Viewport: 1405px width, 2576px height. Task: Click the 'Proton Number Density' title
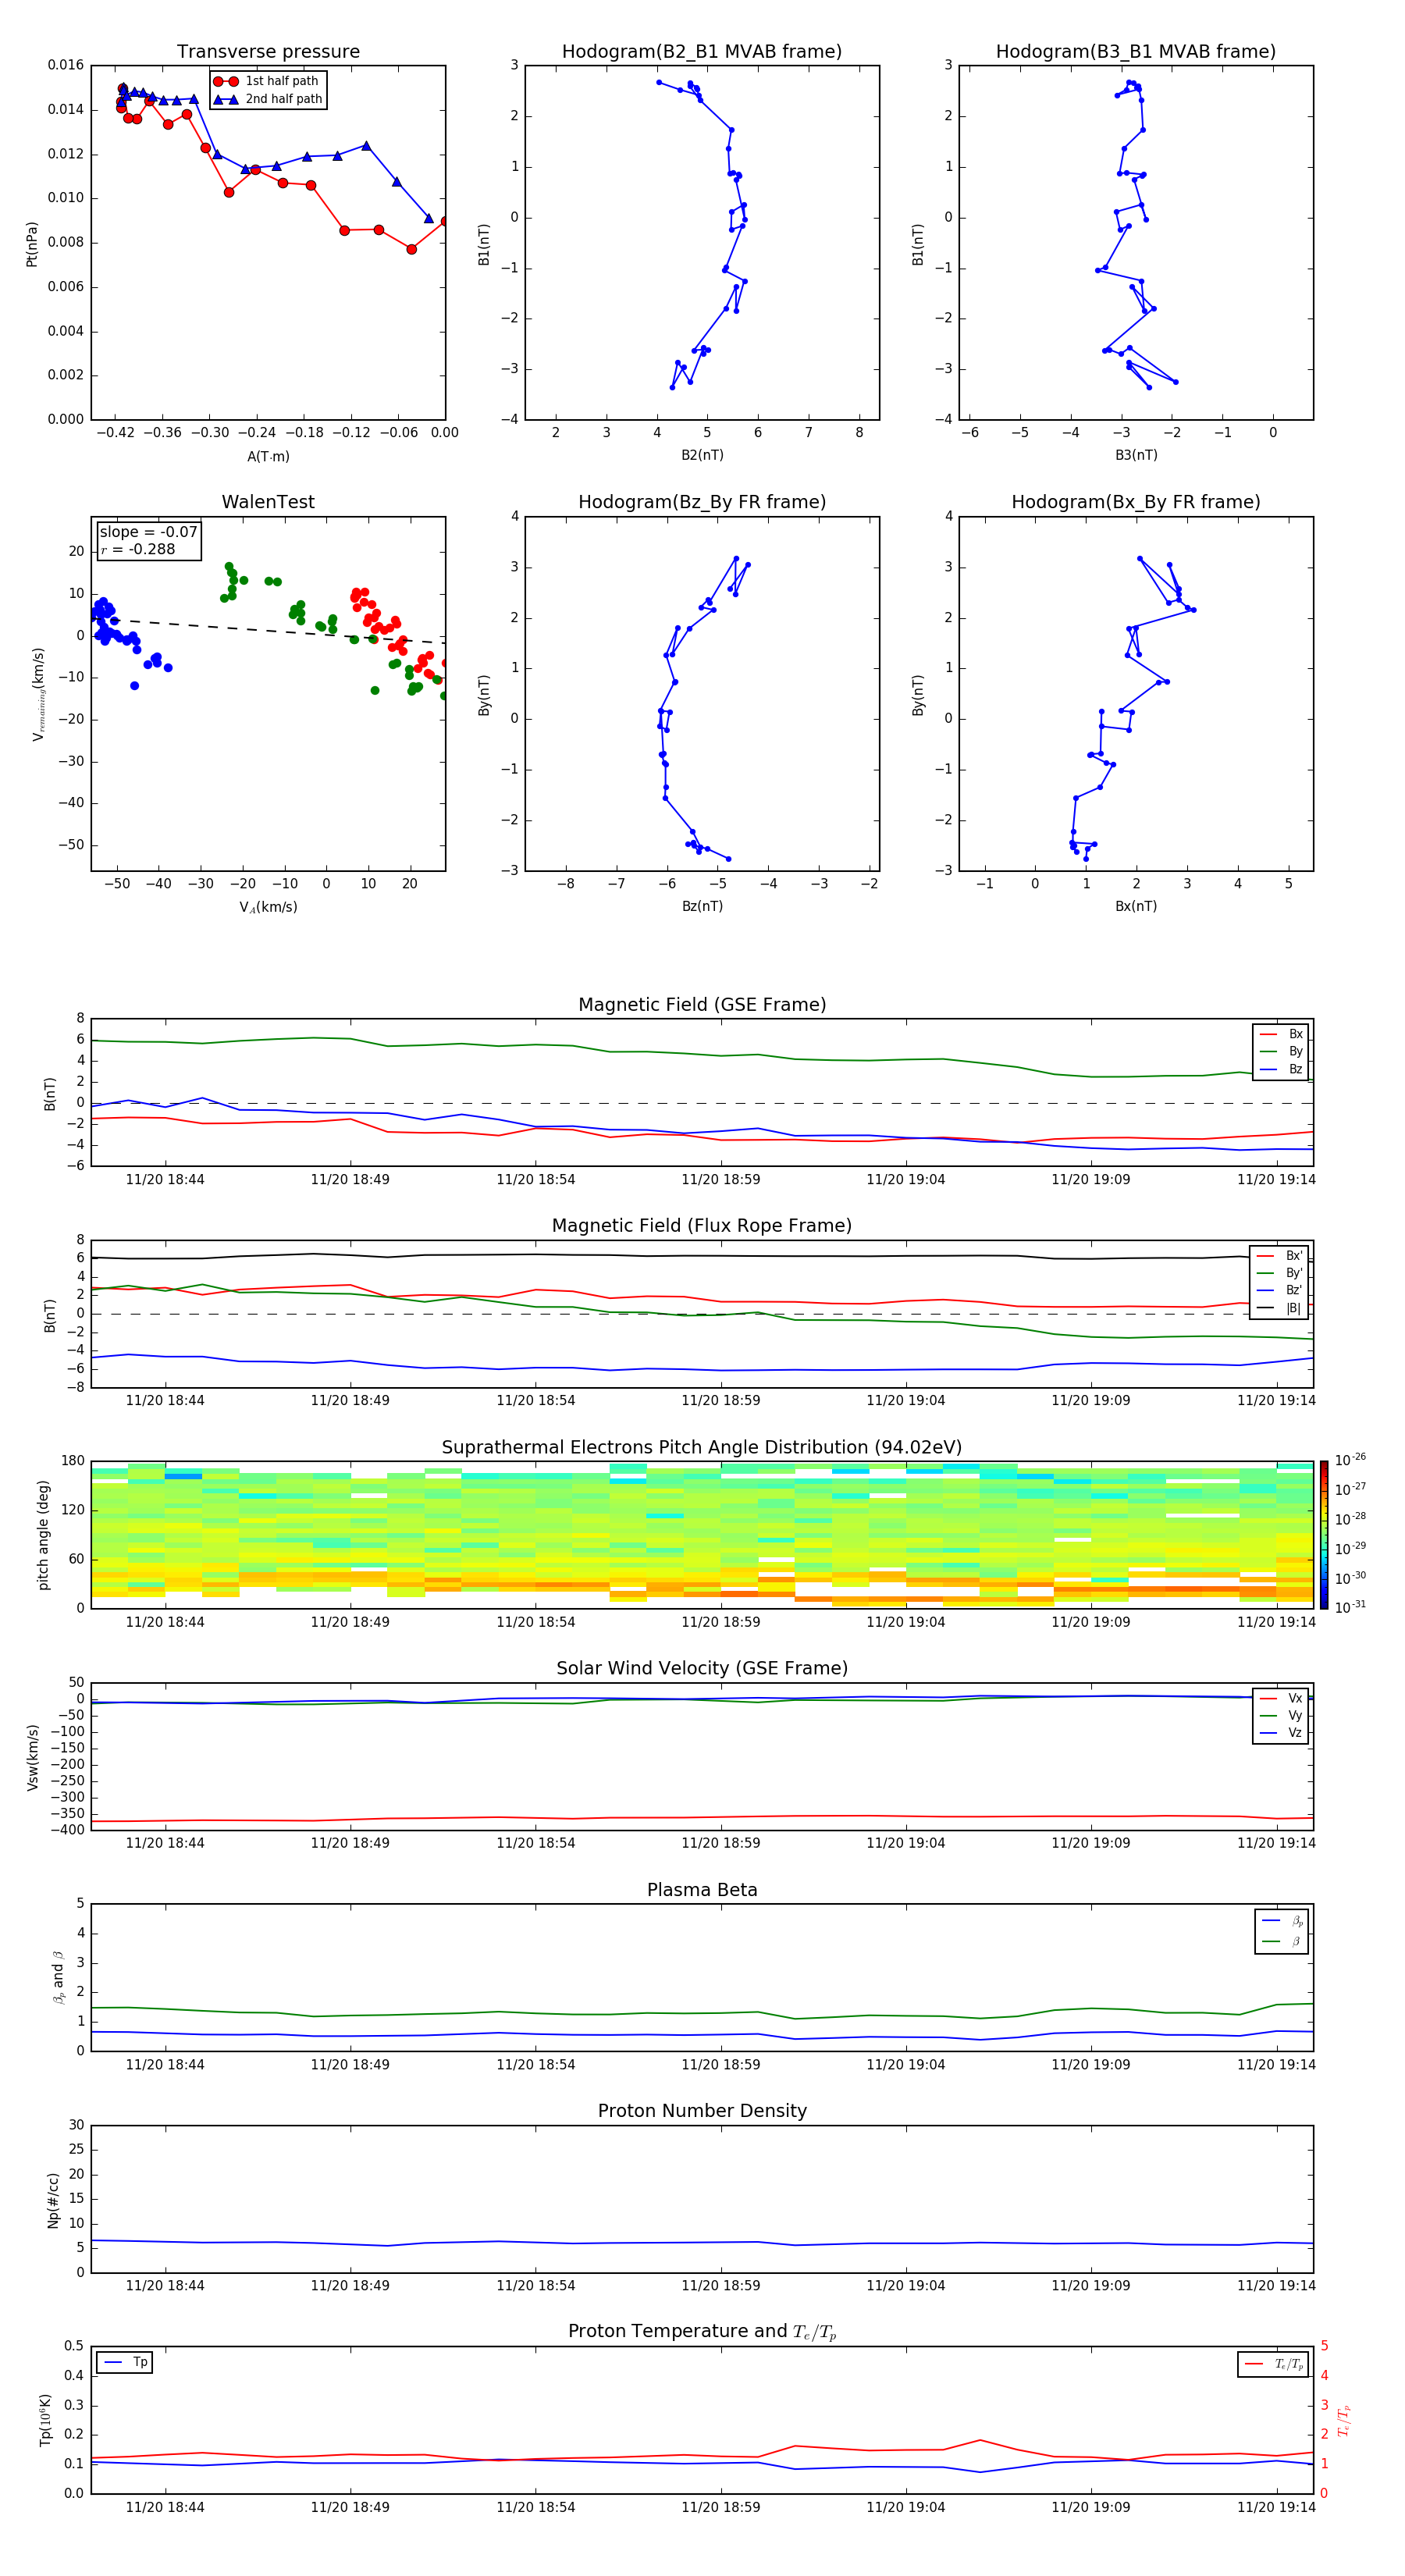coord(702,2111)
